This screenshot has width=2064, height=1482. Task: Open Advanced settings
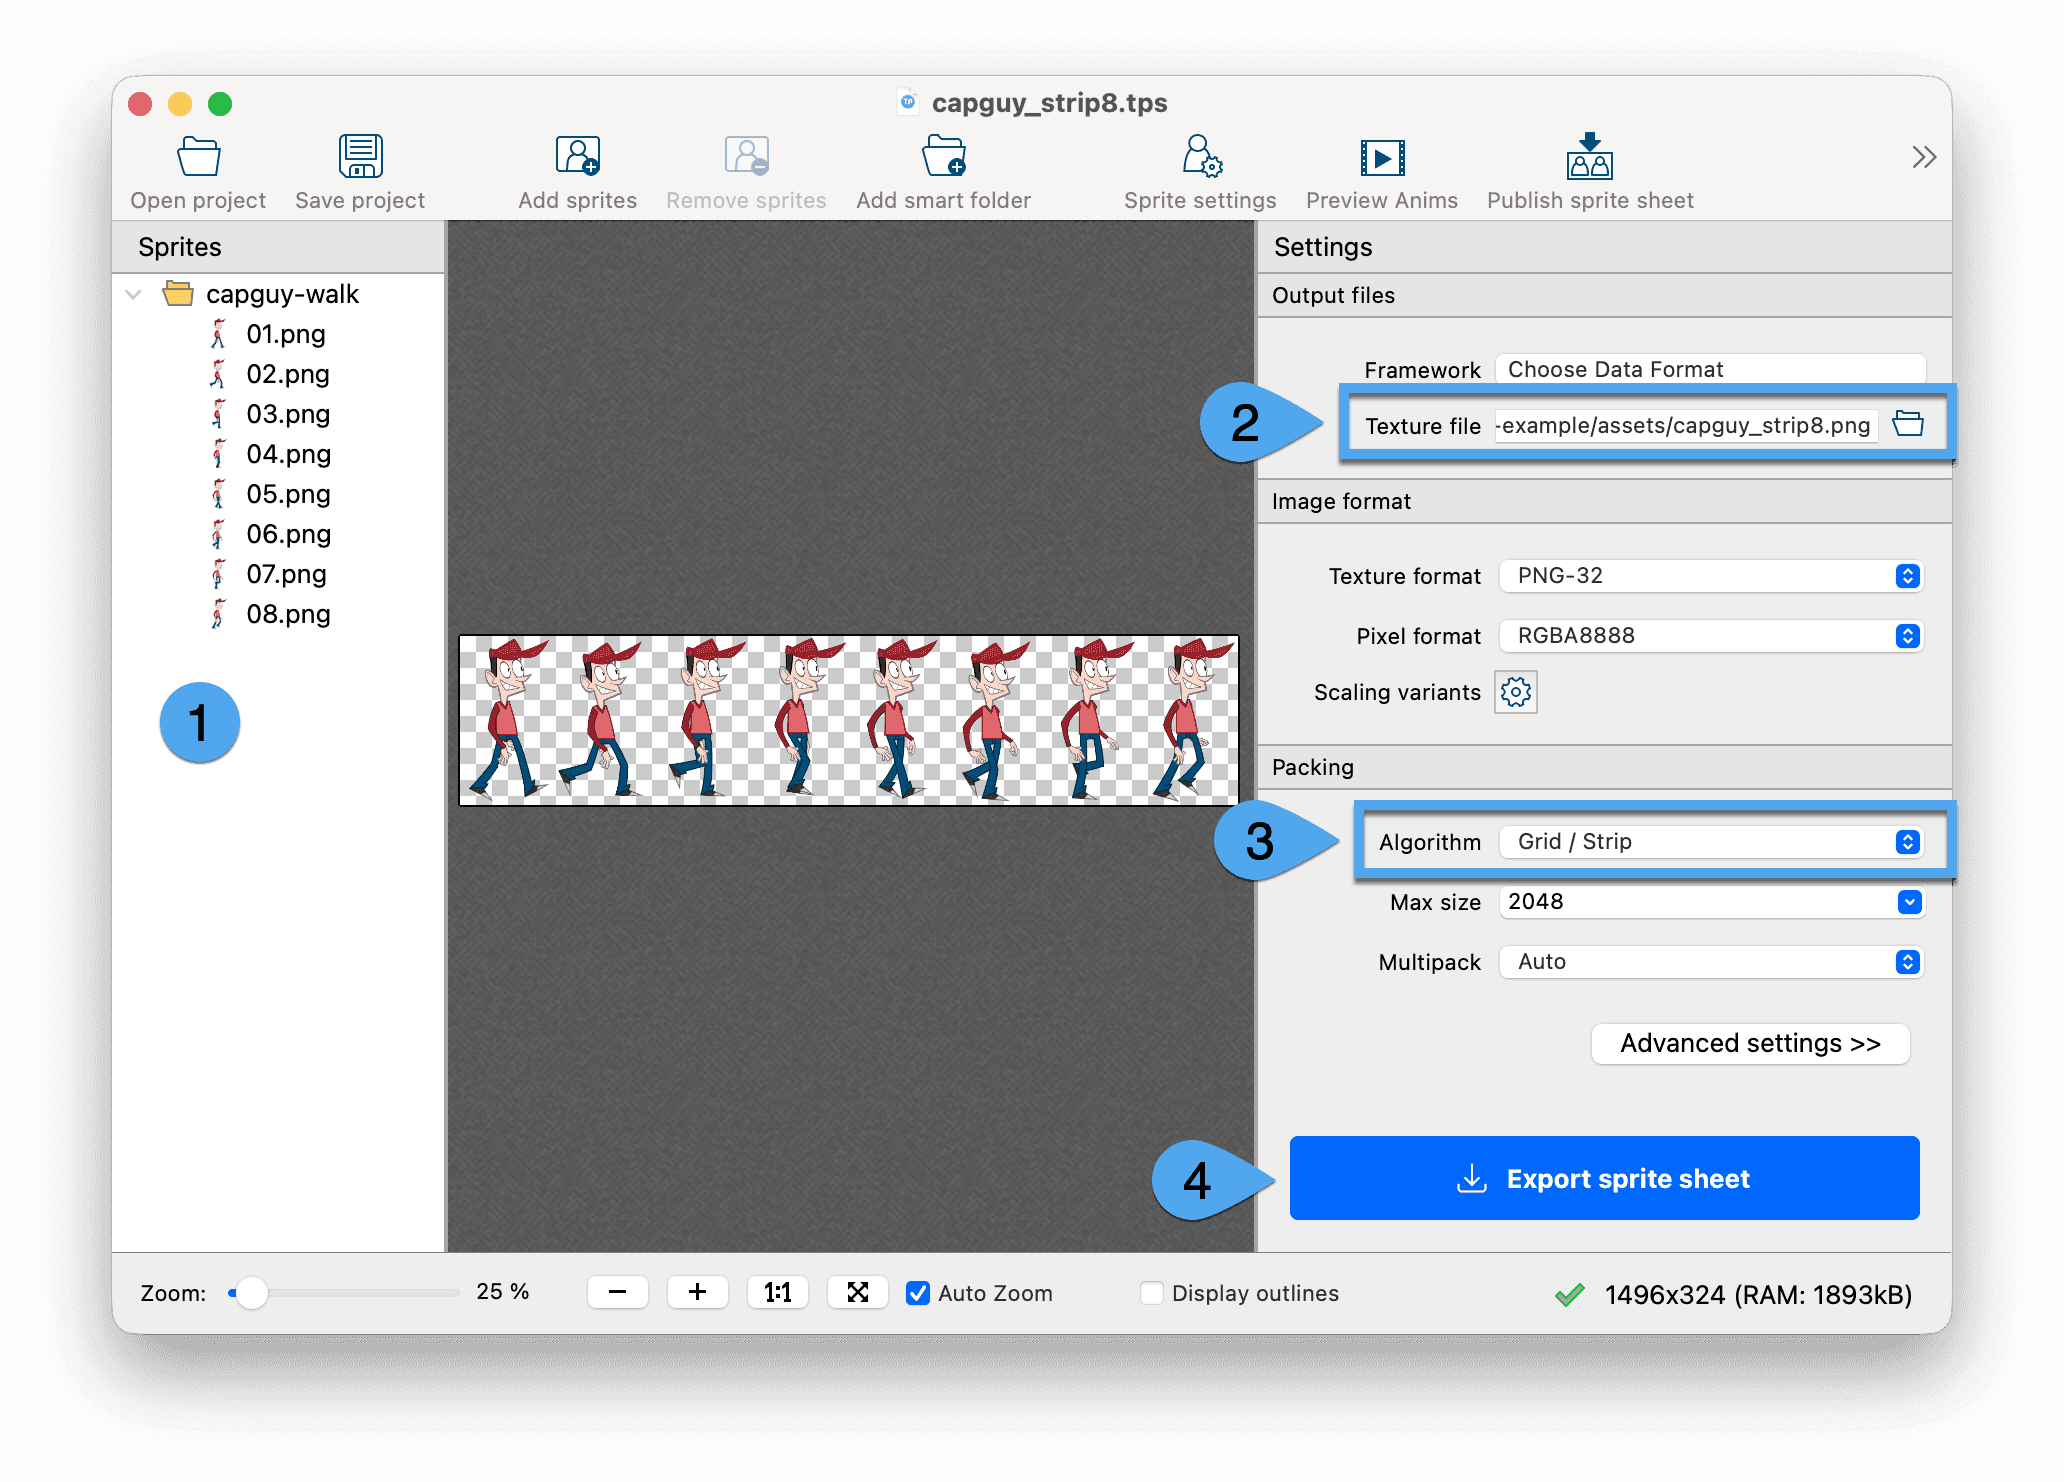(1750, 1044)
